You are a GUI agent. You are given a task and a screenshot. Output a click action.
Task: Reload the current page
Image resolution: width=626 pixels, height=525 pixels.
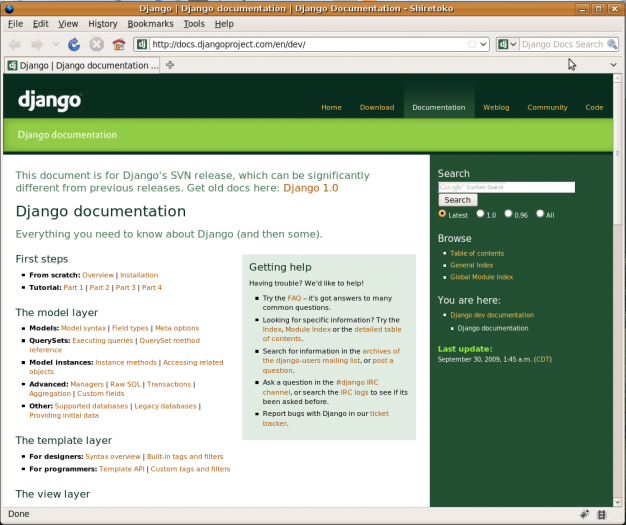[x=74, y=44]
